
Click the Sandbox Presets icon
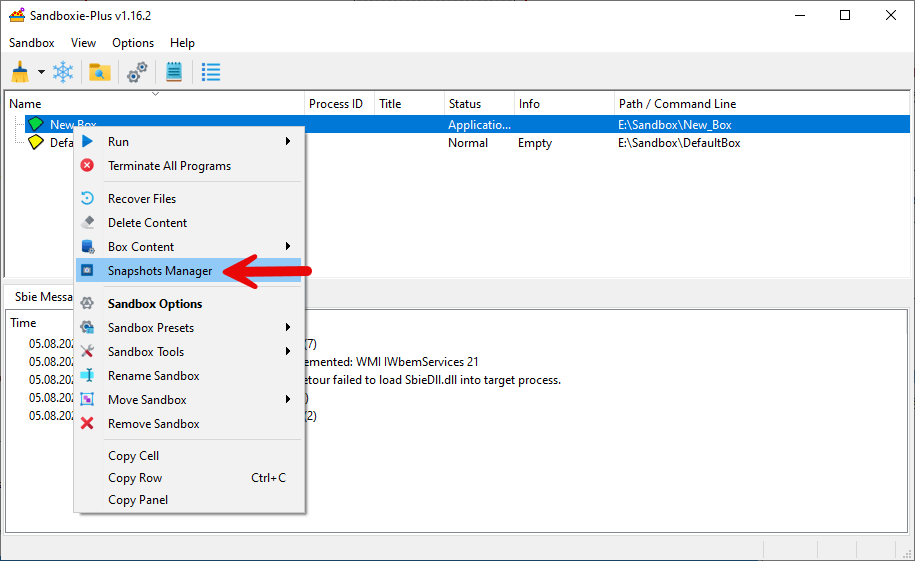88,327
